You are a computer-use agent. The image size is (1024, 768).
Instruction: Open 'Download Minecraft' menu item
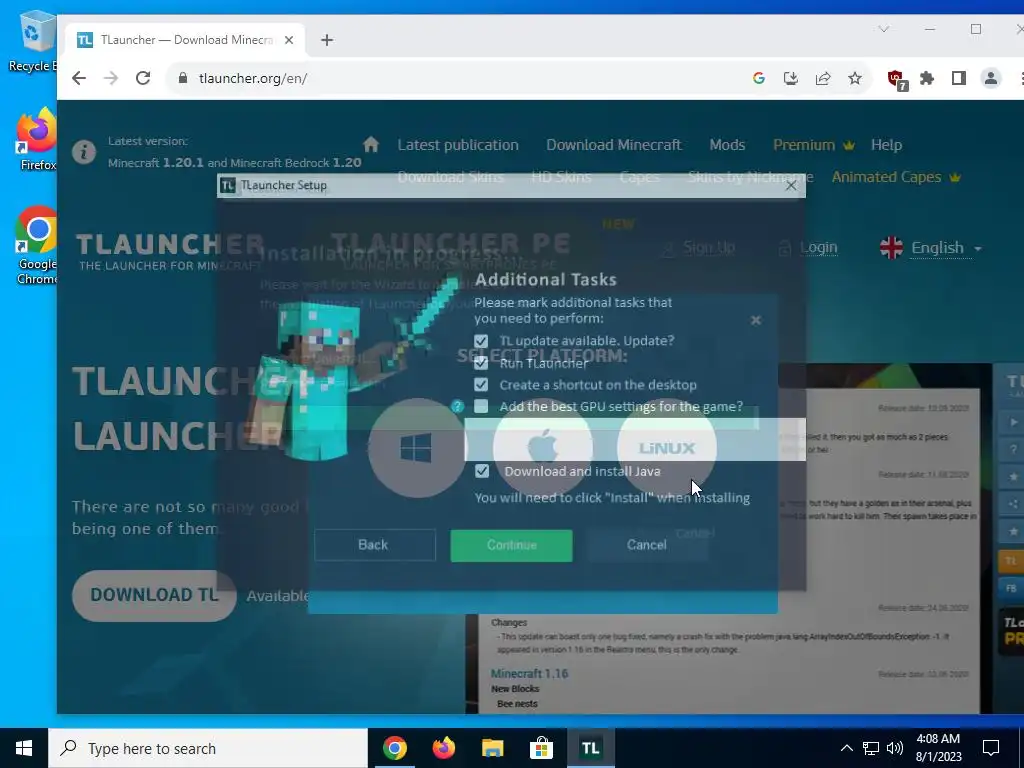coord(614,145)
